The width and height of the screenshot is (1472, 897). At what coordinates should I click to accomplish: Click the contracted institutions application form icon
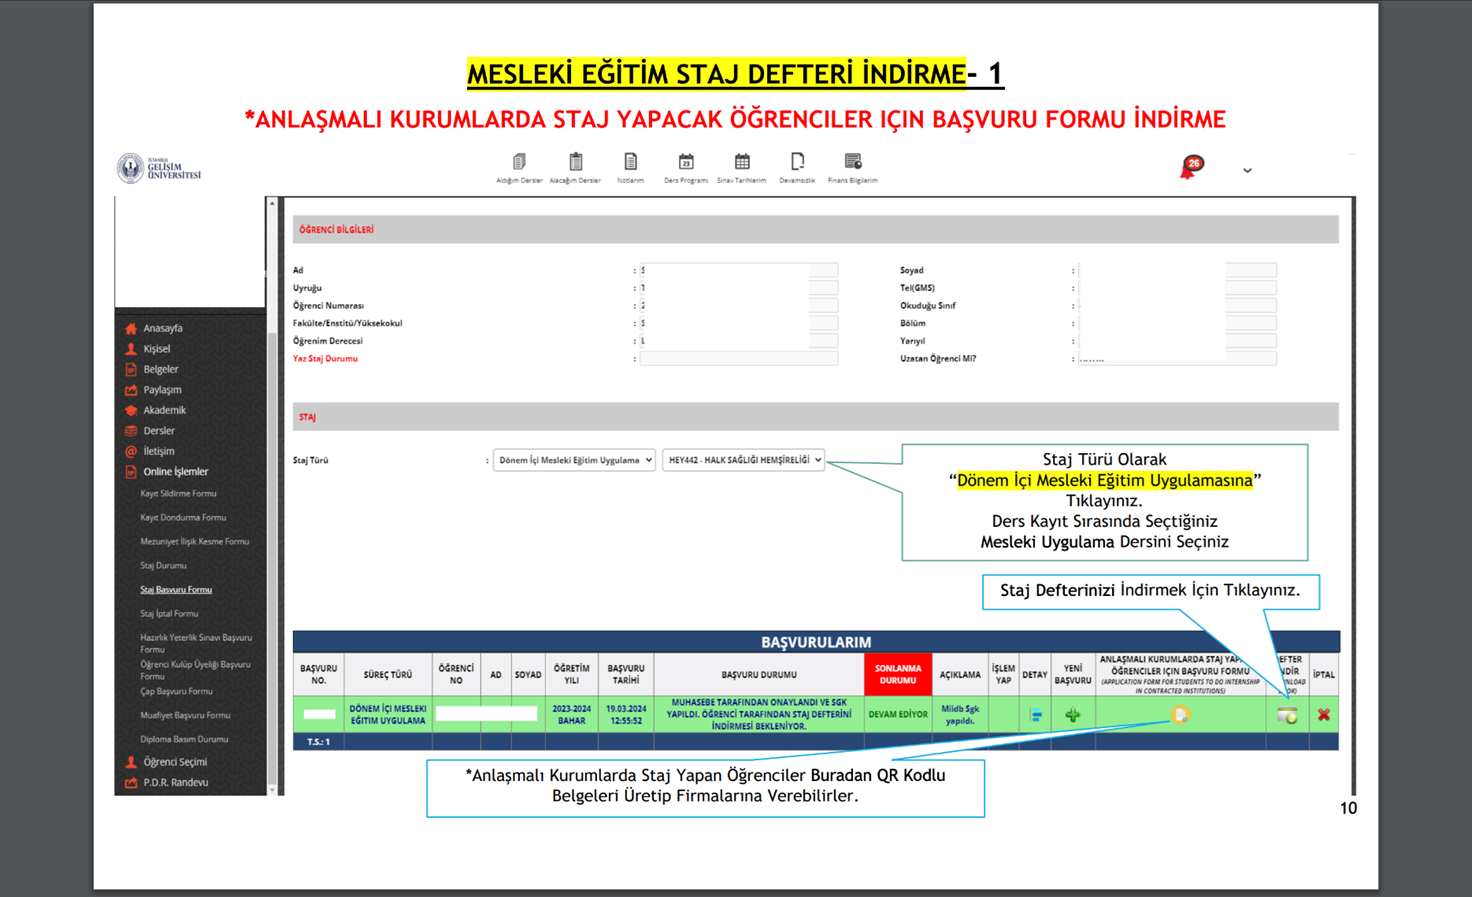click(1180, 715)
